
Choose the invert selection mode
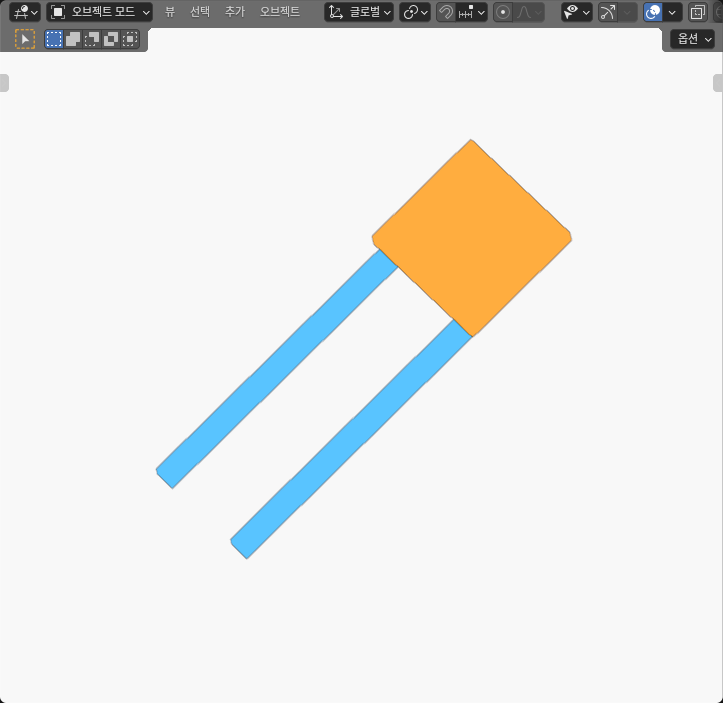tap(111, 39)
